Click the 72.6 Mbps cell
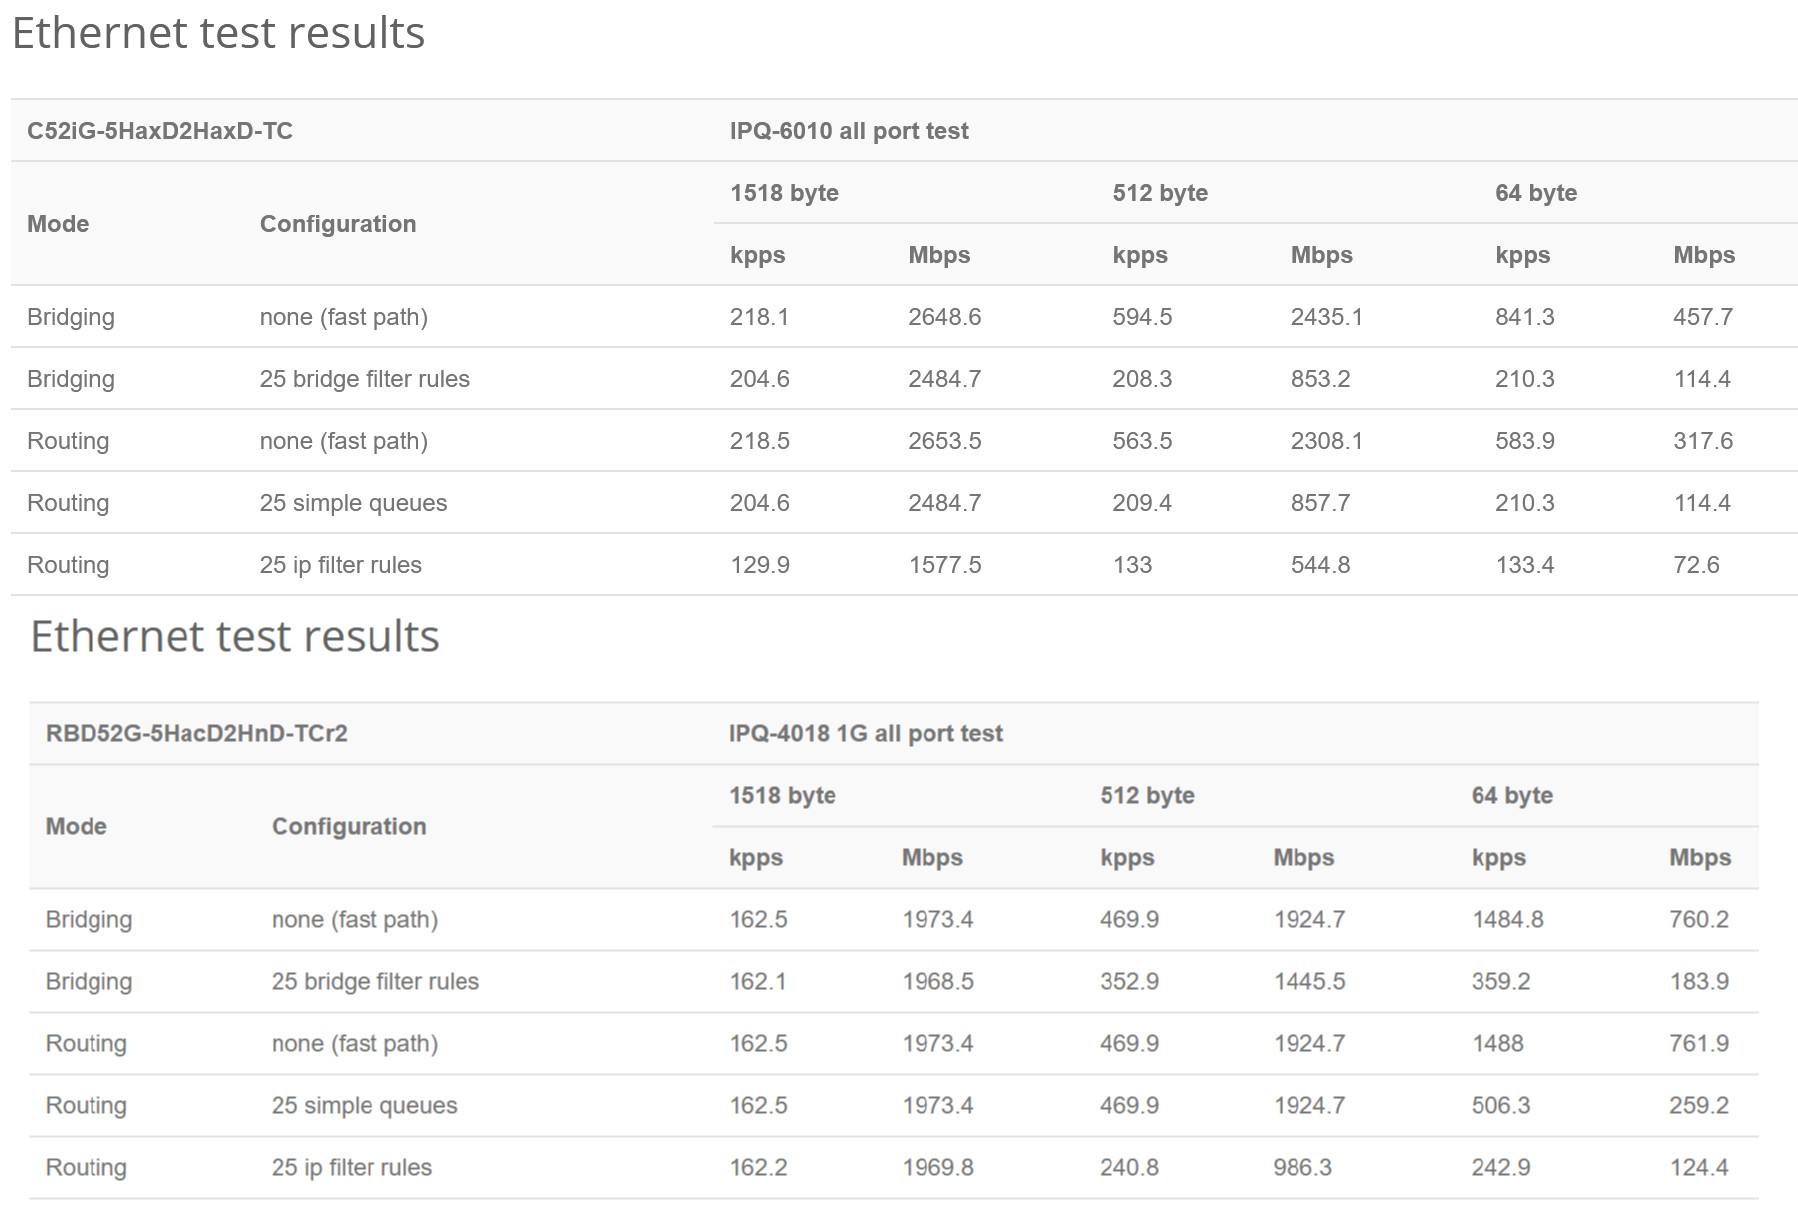Image resolution: width=1798 pixels, height=1210 pixels. (1696, 565)
